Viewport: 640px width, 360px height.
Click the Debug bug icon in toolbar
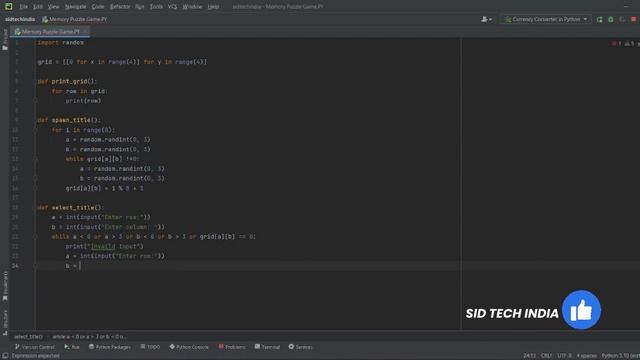(x=611, y=19)
